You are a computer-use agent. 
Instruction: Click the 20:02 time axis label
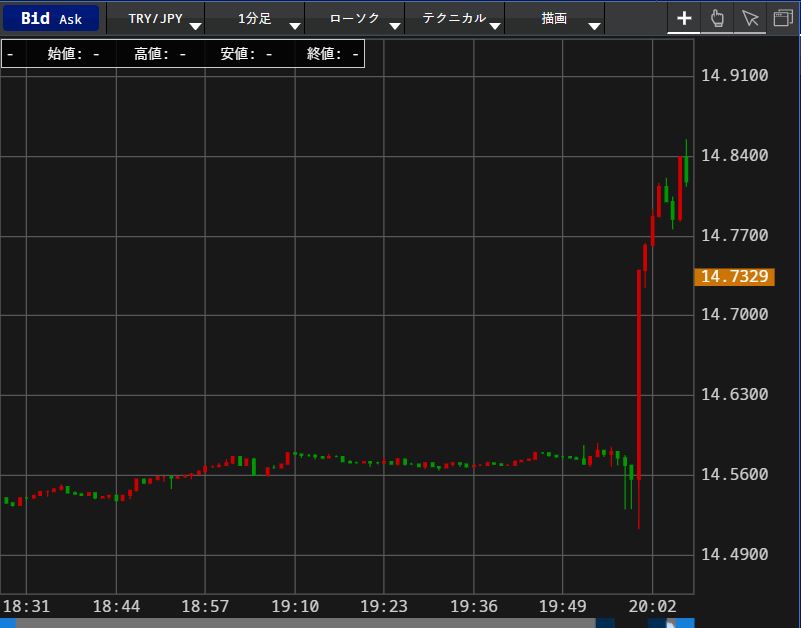pyautogui.click(x=653, y=607)
